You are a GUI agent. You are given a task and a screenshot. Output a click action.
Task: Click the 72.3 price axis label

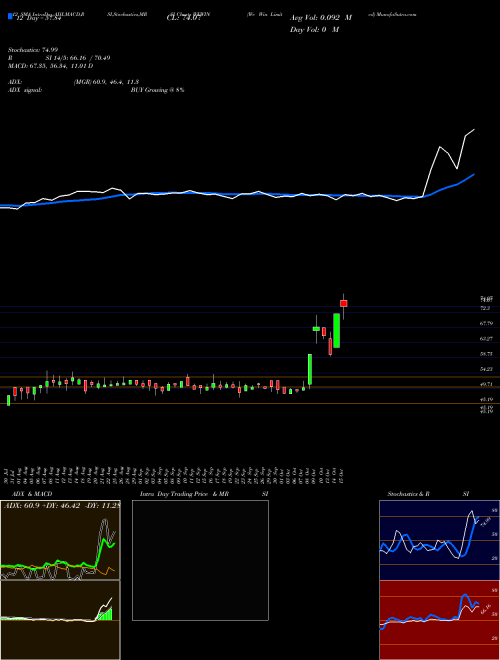(x=485, y=309)
